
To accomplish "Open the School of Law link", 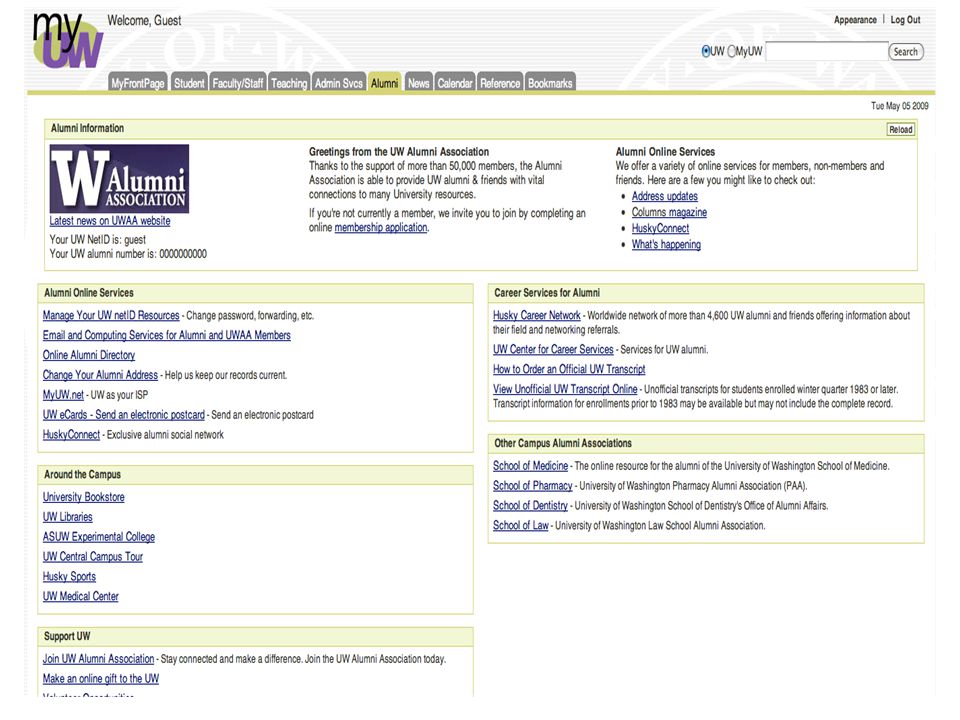I will [520, 525].
